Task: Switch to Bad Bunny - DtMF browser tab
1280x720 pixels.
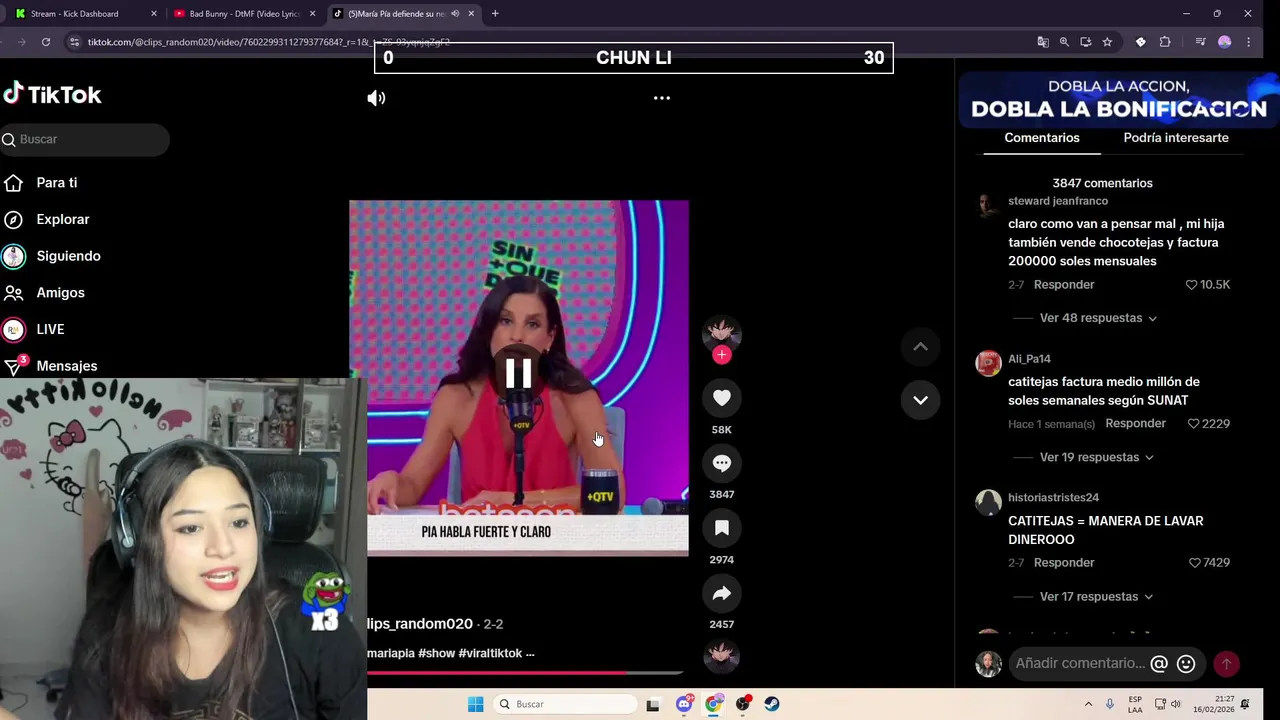Action: point(244,14)
